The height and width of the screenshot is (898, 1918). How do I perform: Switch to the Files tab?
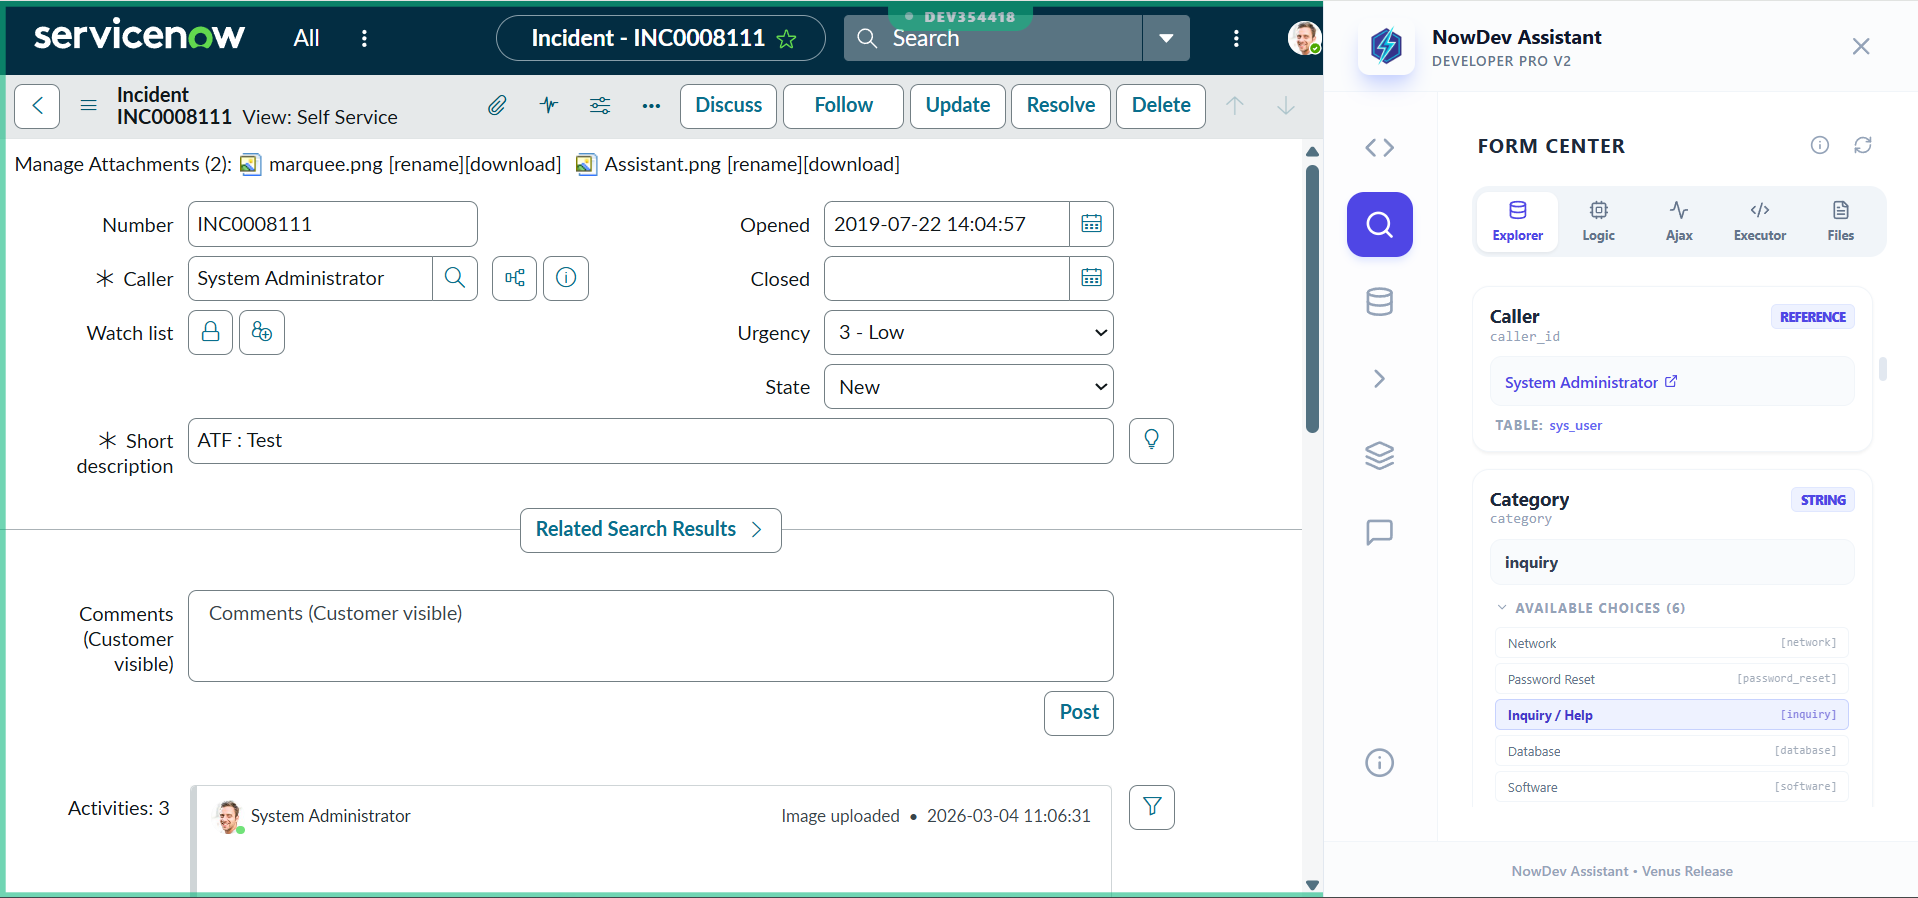[x=1841, y=221]
